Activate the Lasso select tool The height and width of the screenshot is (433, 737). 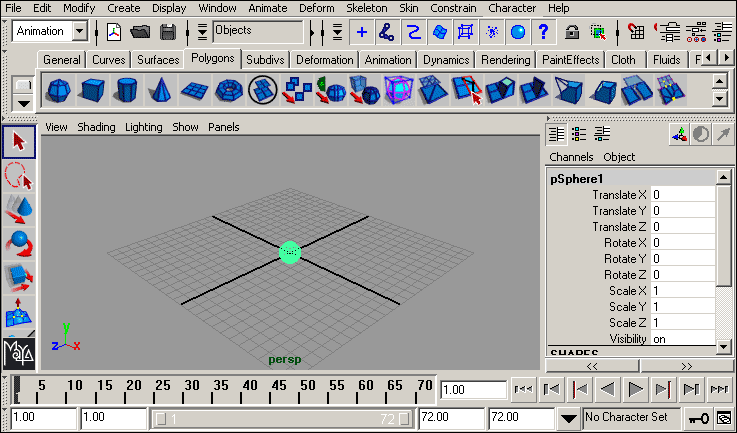coord(19,176)
